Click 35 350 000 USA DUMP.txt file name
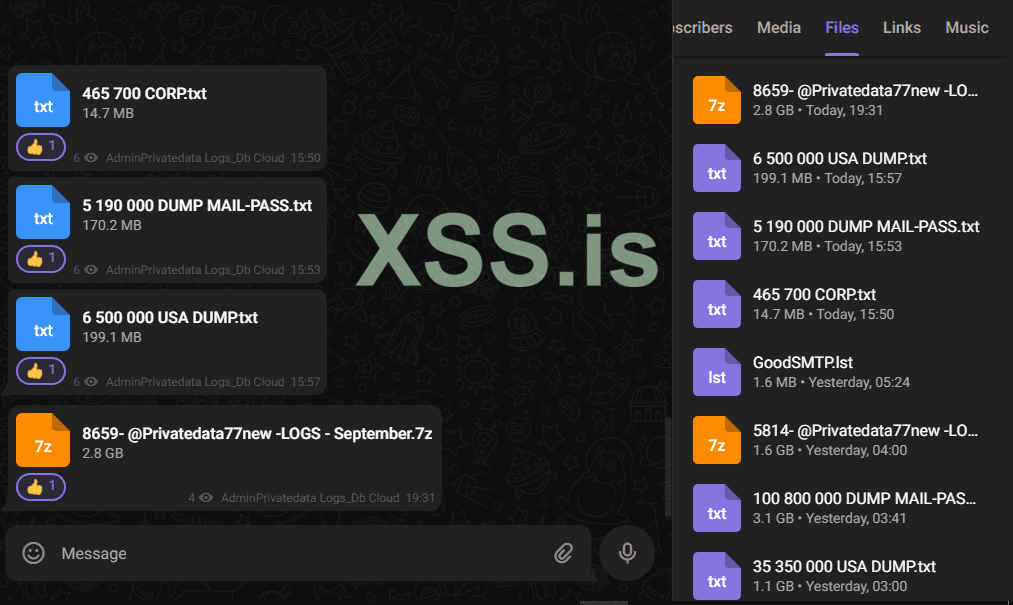The image size is (1013, 605). point(844,566)
